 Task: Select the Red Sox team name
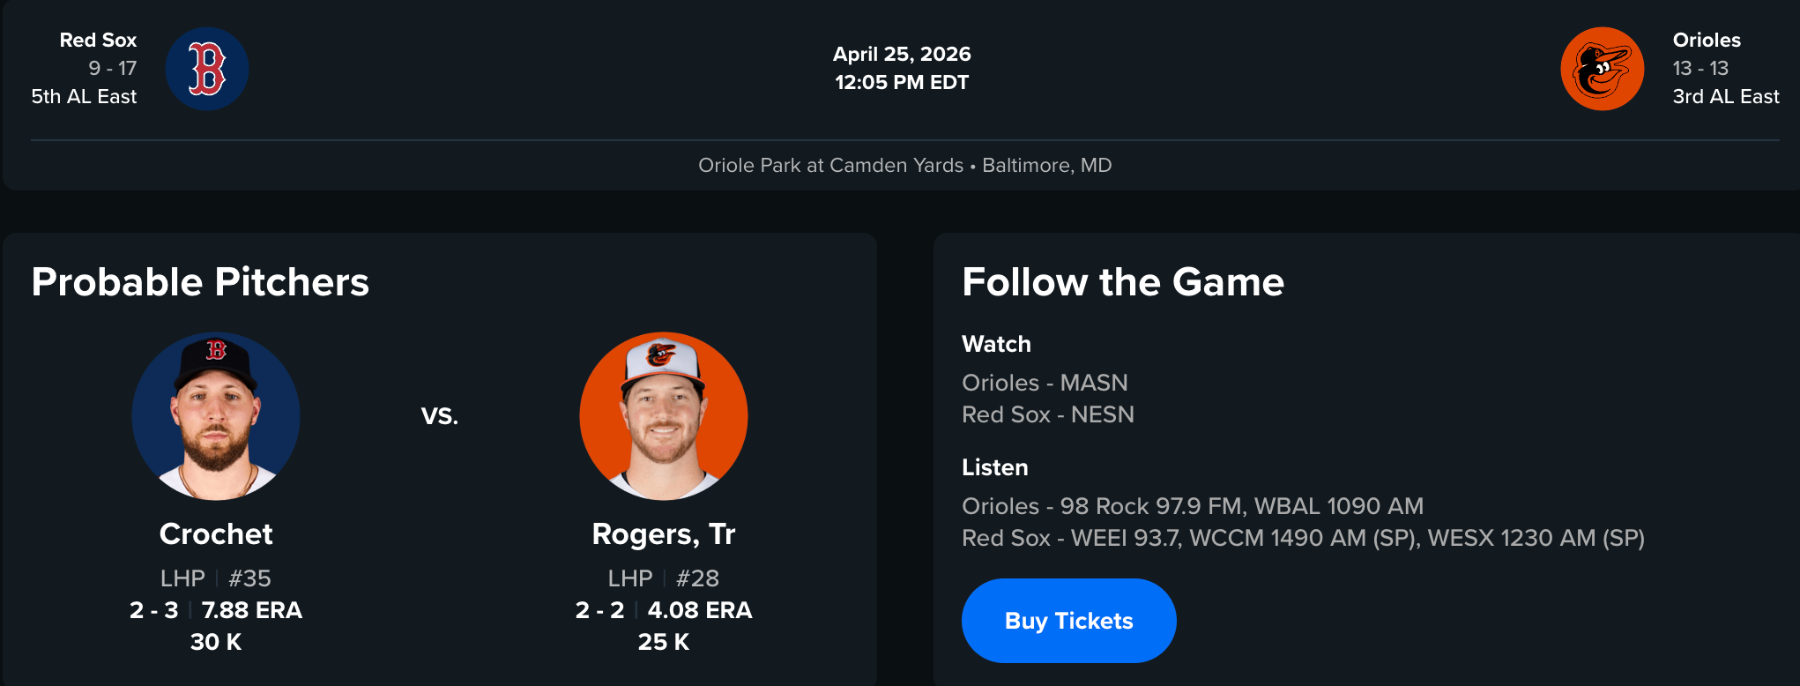98,40
